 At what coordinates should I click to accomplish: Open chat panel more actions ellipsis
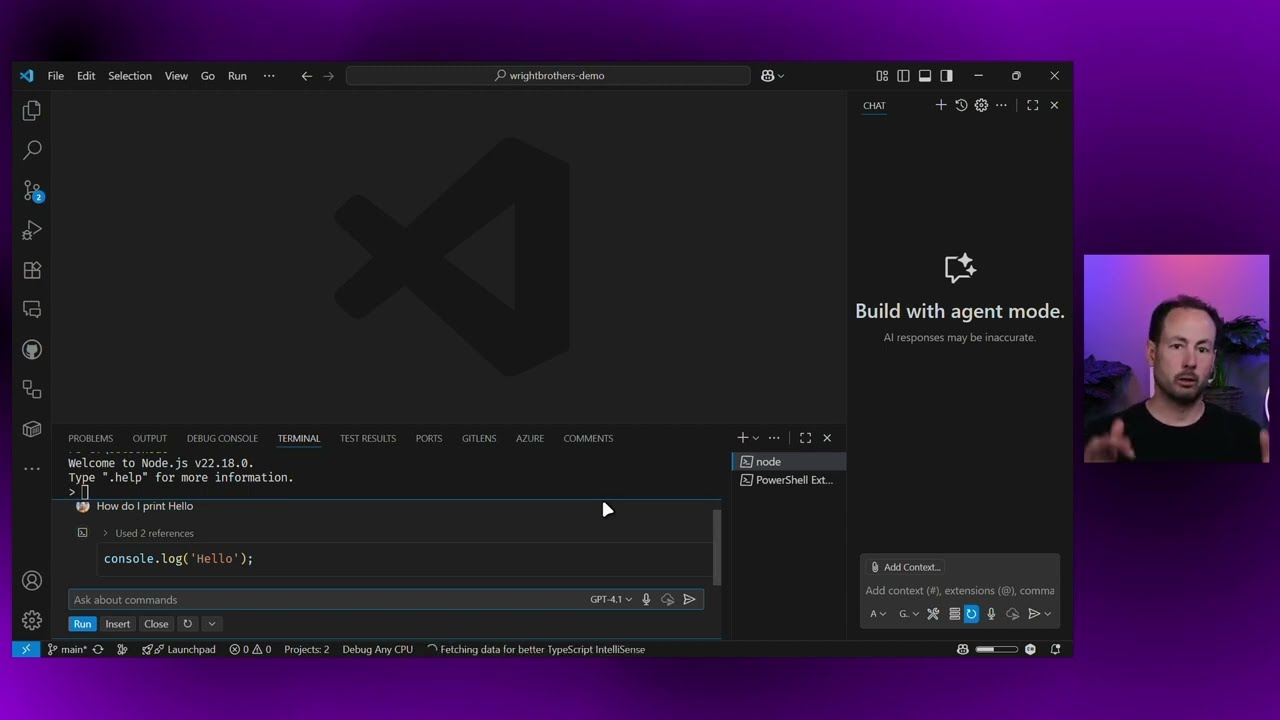click(x=1001, y=105)
